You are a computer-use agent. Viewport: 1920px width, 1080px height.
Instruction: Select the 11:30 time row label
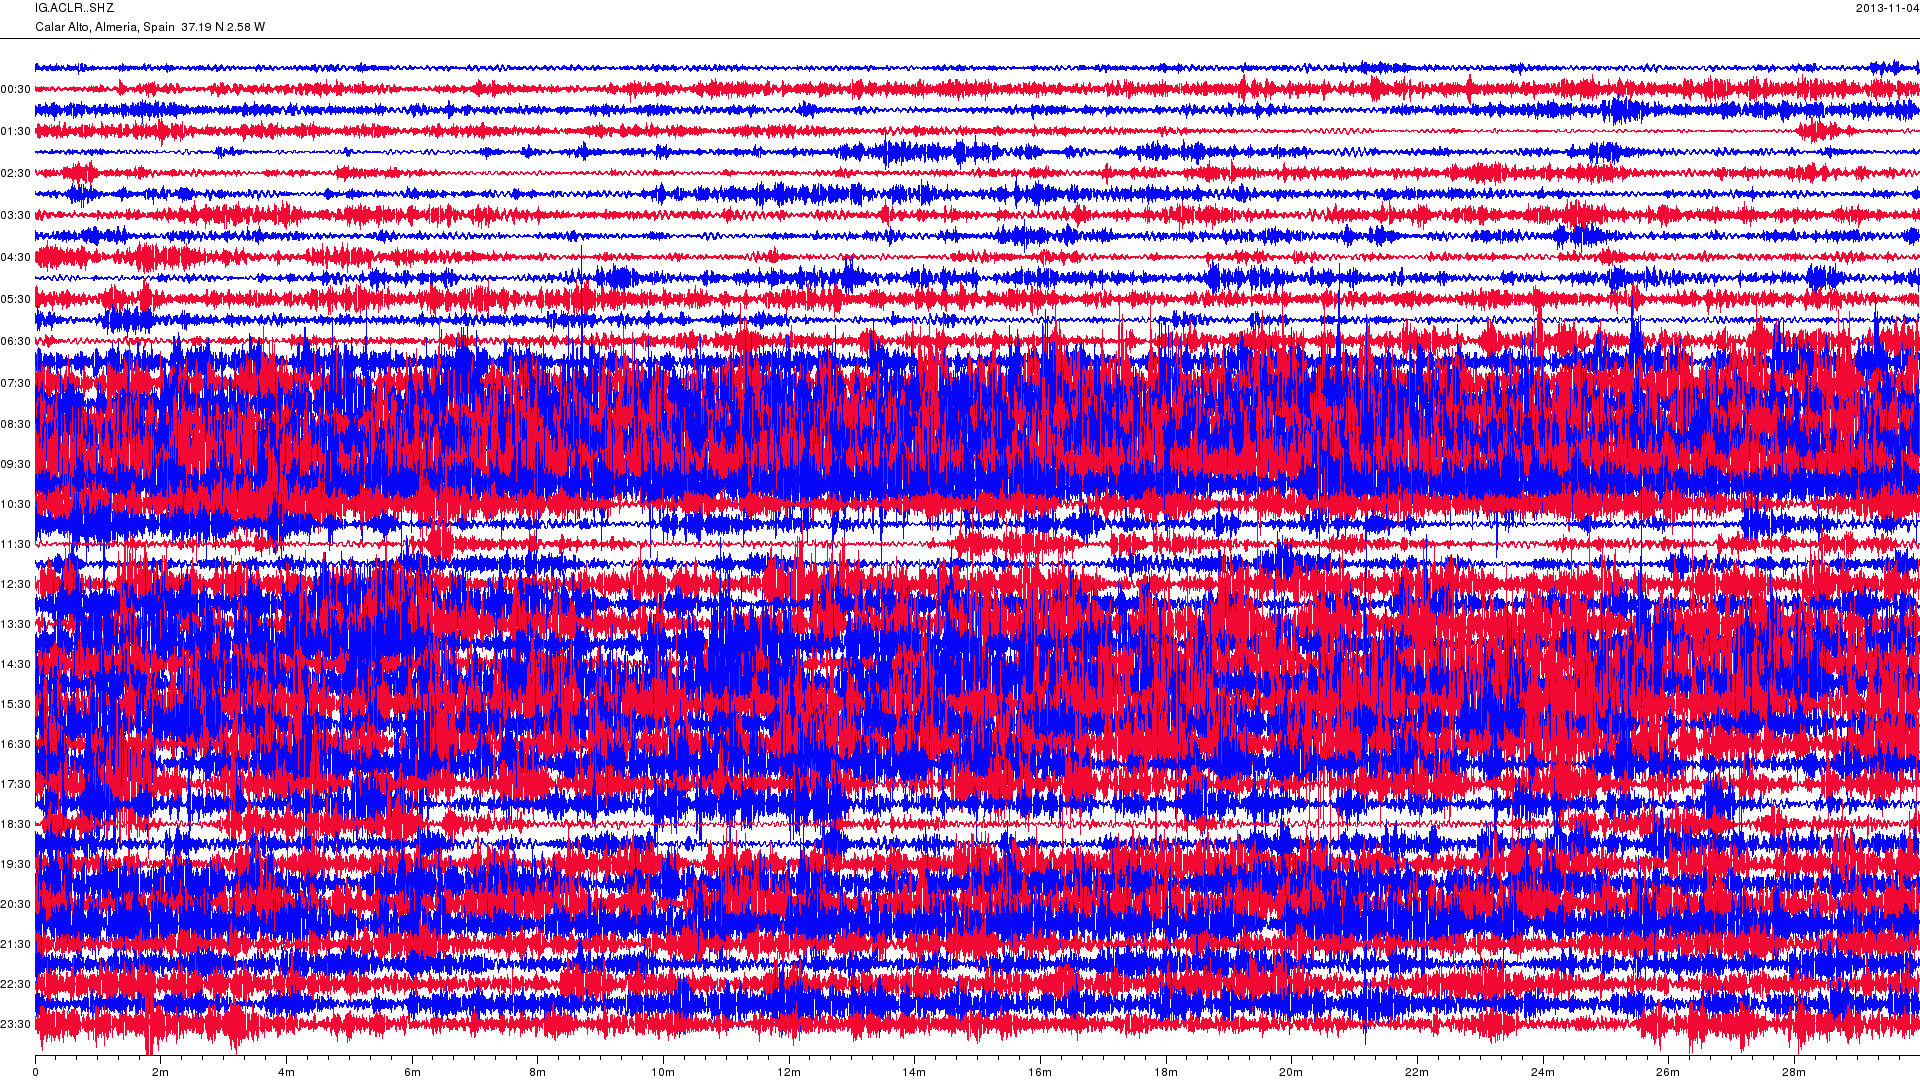coord(16,545)
